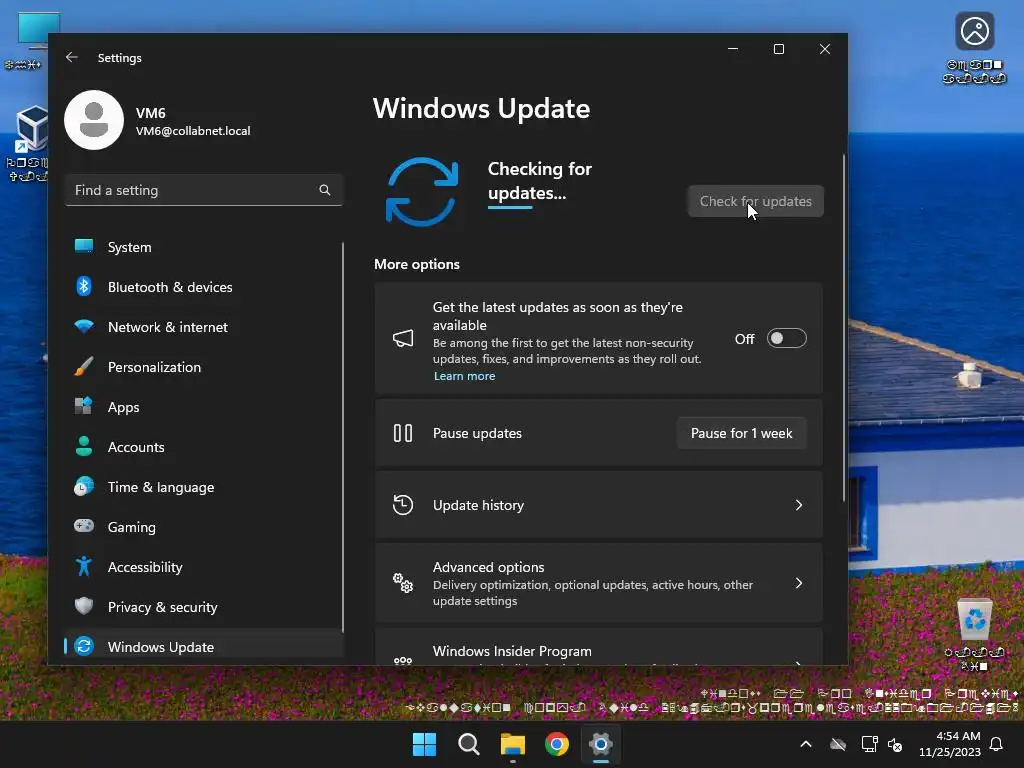Go to Personalization settings

[204, 367]
